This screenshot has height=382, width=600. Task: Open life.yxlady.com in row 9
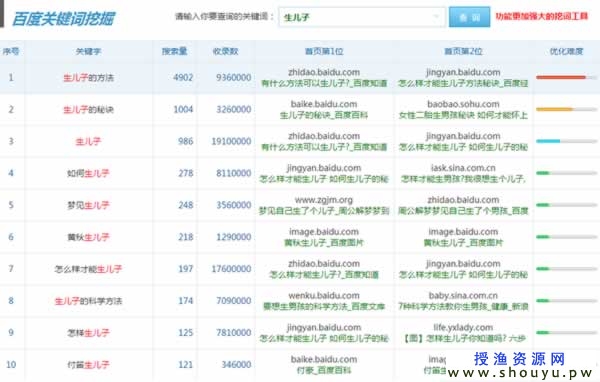pyautogui.click(x=463, y=328)
